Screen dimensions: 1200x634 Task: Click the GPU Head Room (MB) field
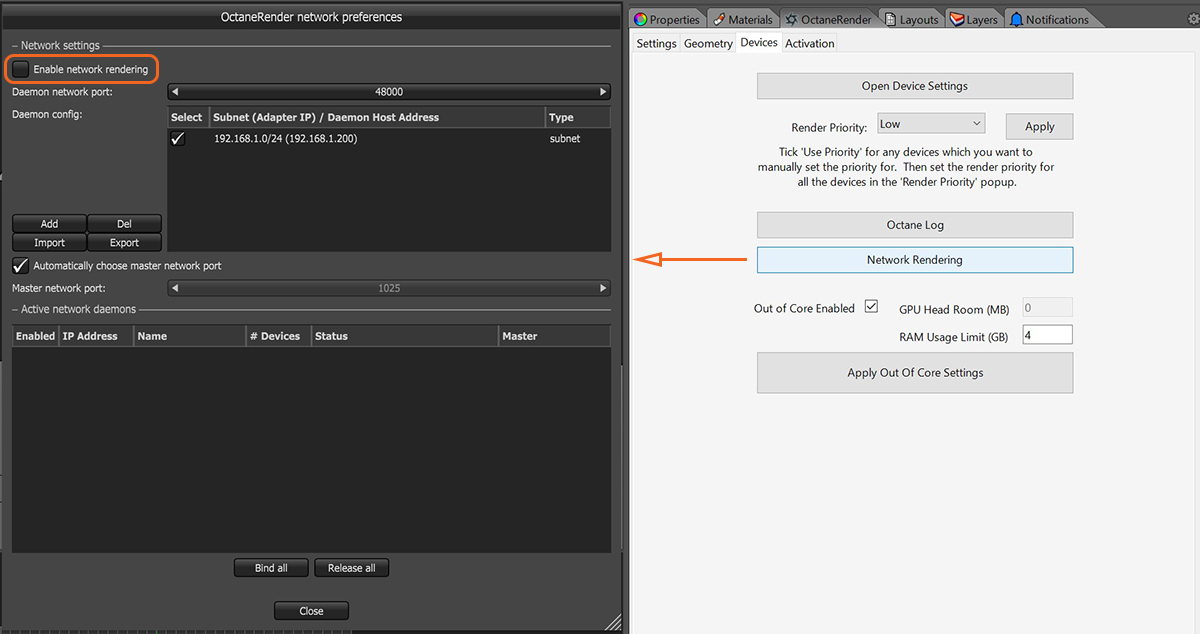pos(1048,308)
